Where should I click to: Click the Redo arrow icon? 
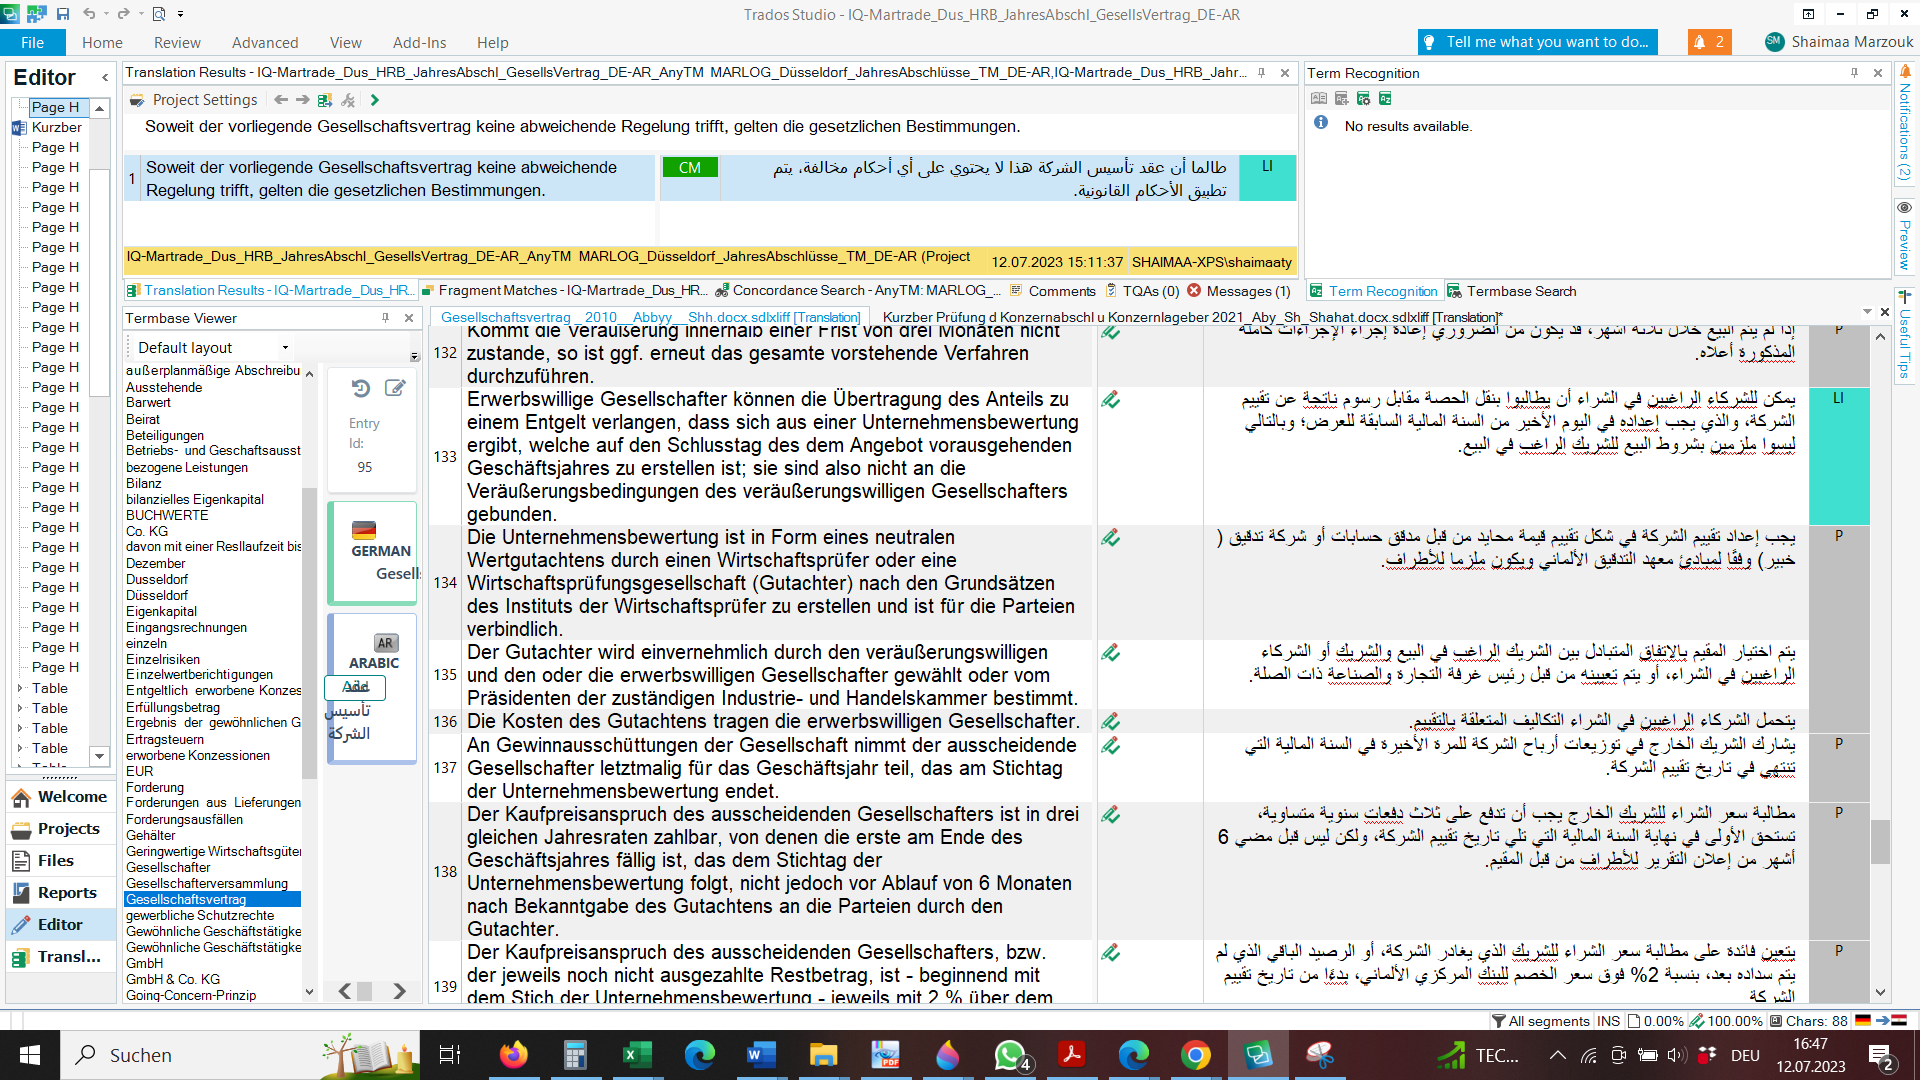(x=124, y=14)
